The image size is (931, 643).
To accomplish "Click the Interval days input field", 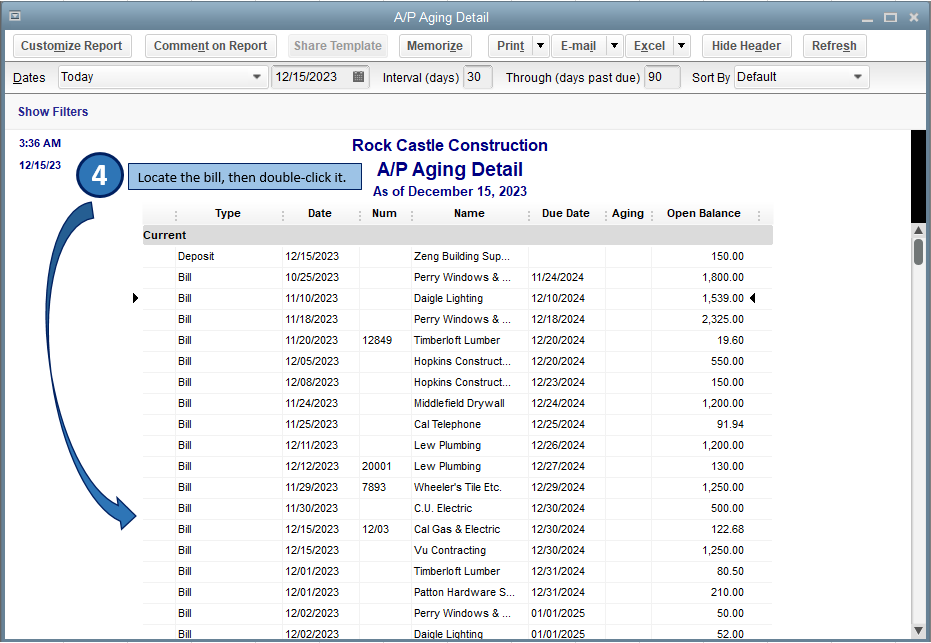I will coord(477,77).
